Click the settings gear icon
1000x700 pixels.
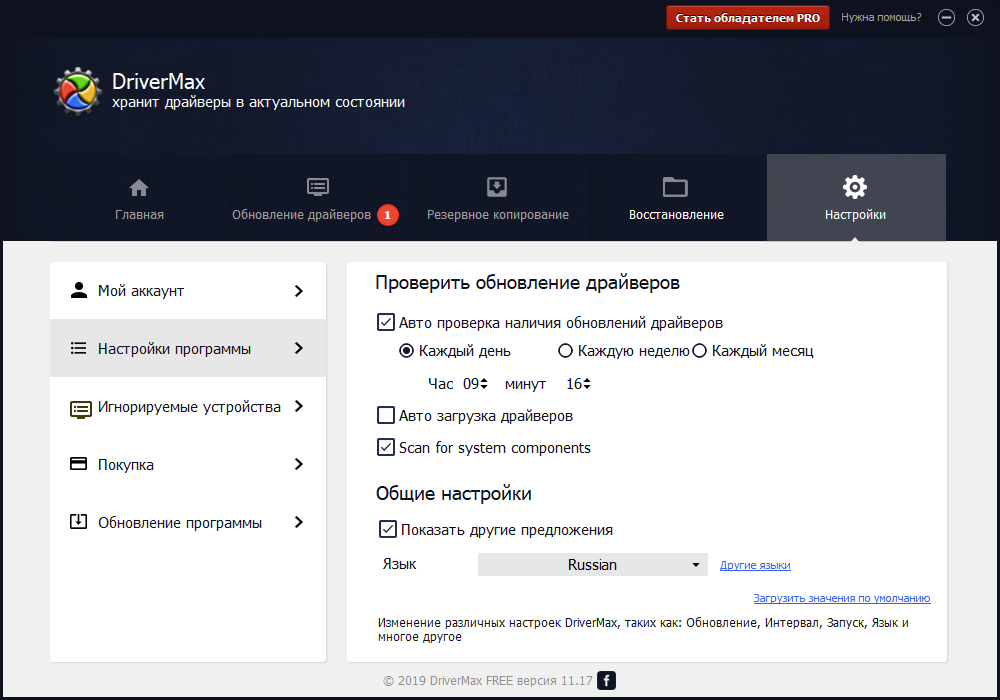click(x=855, y=187)
